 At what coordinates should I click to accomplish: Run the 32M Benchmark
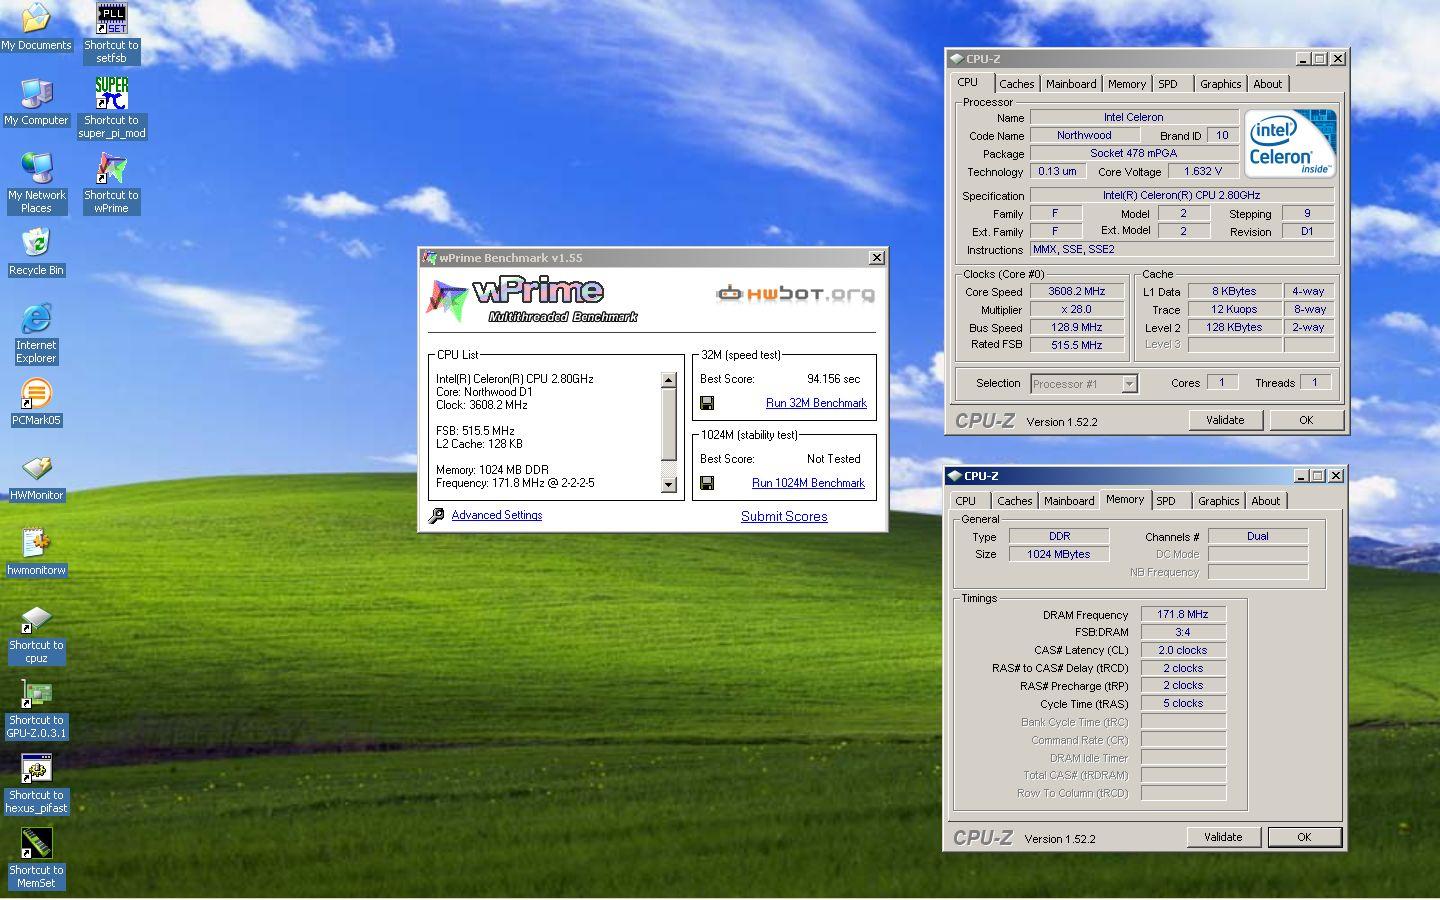point(816,403)
